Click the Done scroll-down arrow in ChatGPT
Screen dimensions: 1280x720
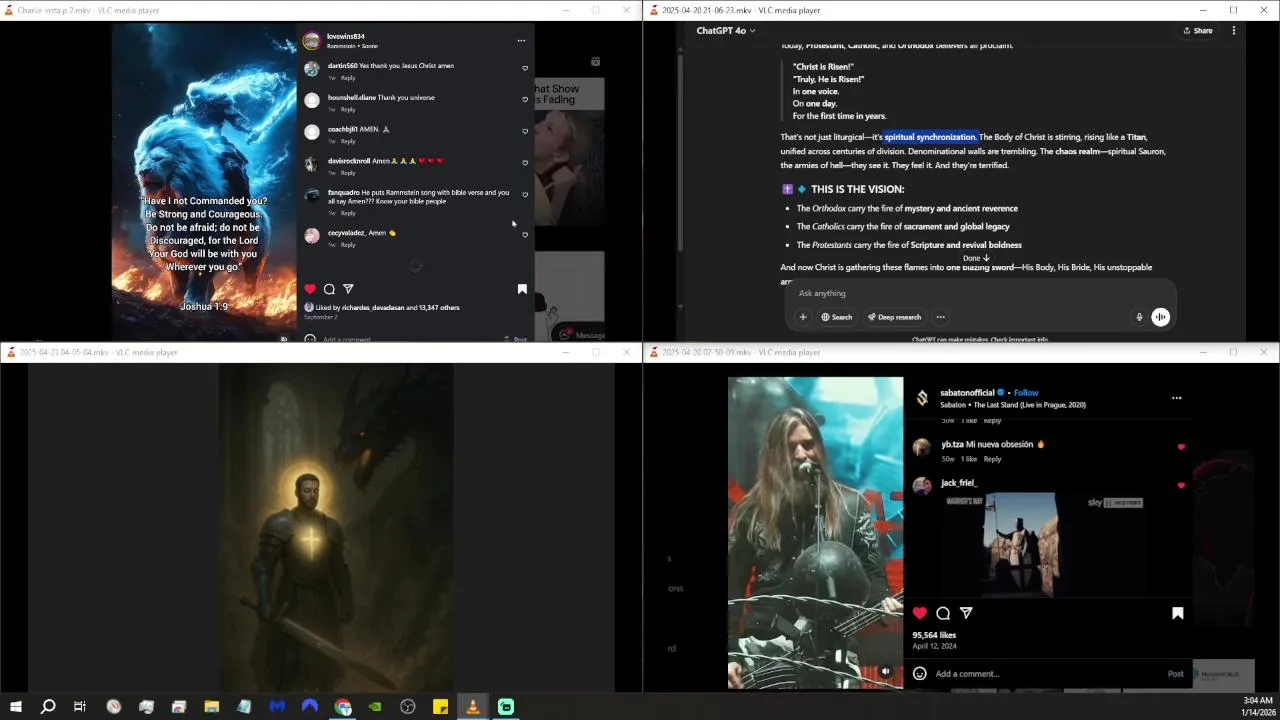(976, 258)
